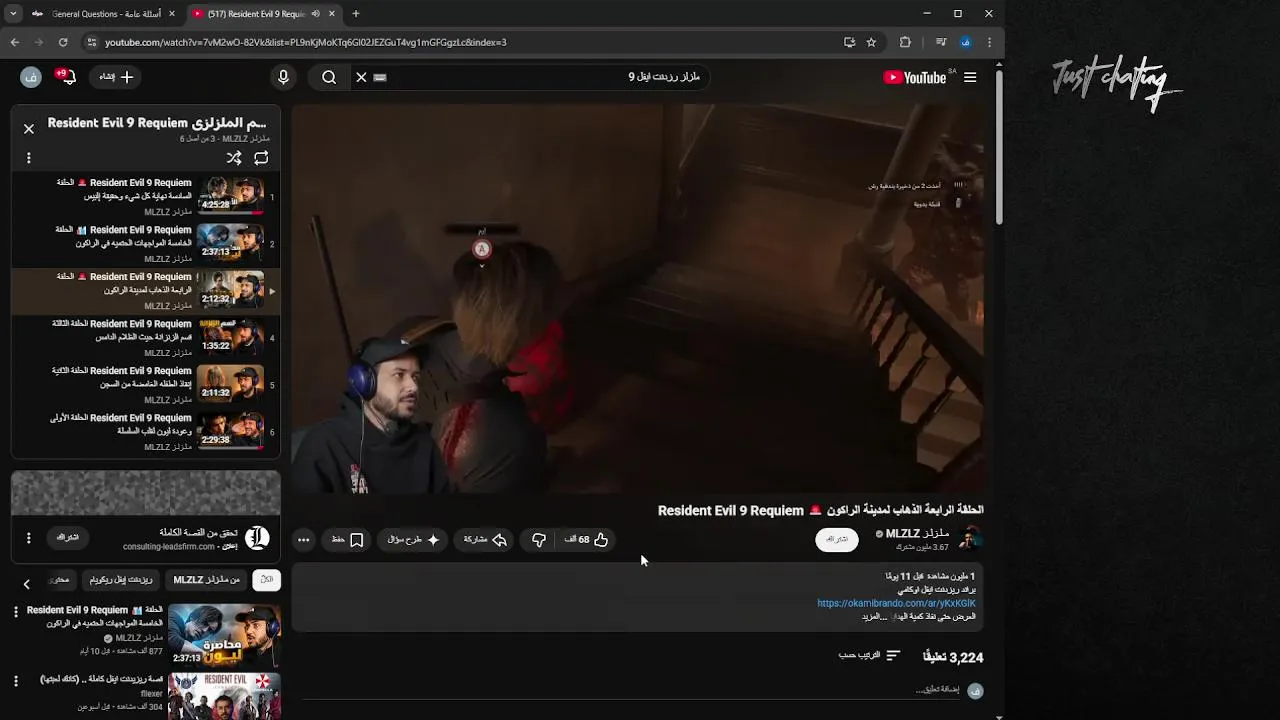Mute the YouTube tab via speaker icon
This screenshot has height=720, width=1280.
315,14
